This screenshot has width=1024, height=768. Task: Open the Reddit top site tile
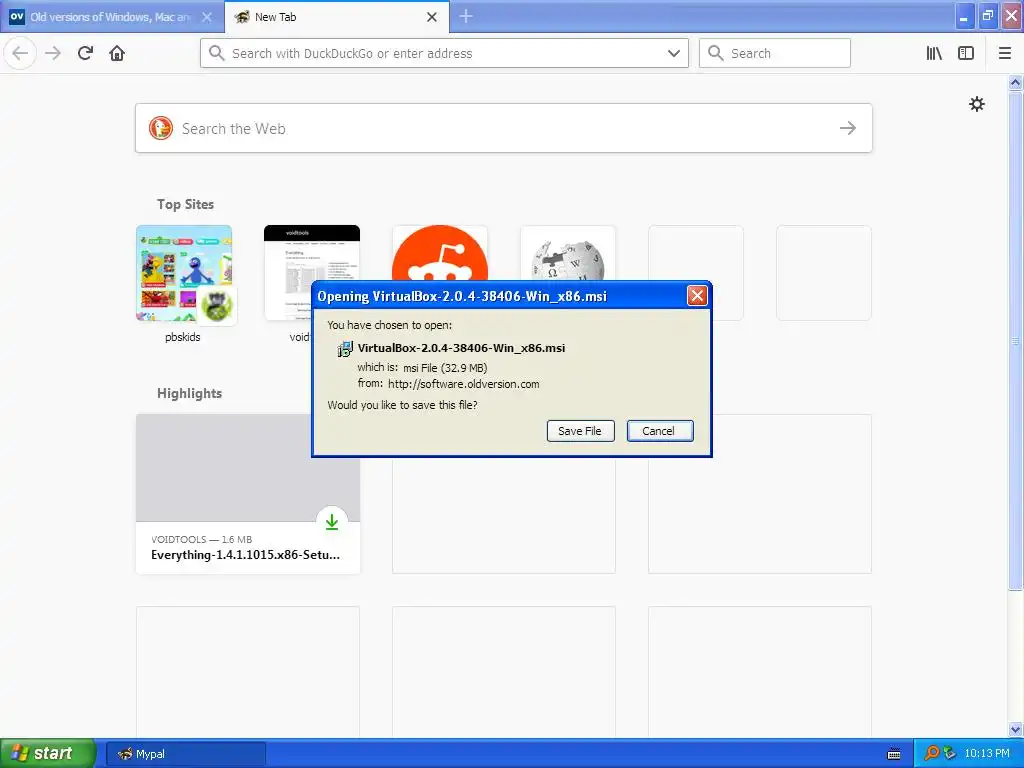click(x=440, y=253)
